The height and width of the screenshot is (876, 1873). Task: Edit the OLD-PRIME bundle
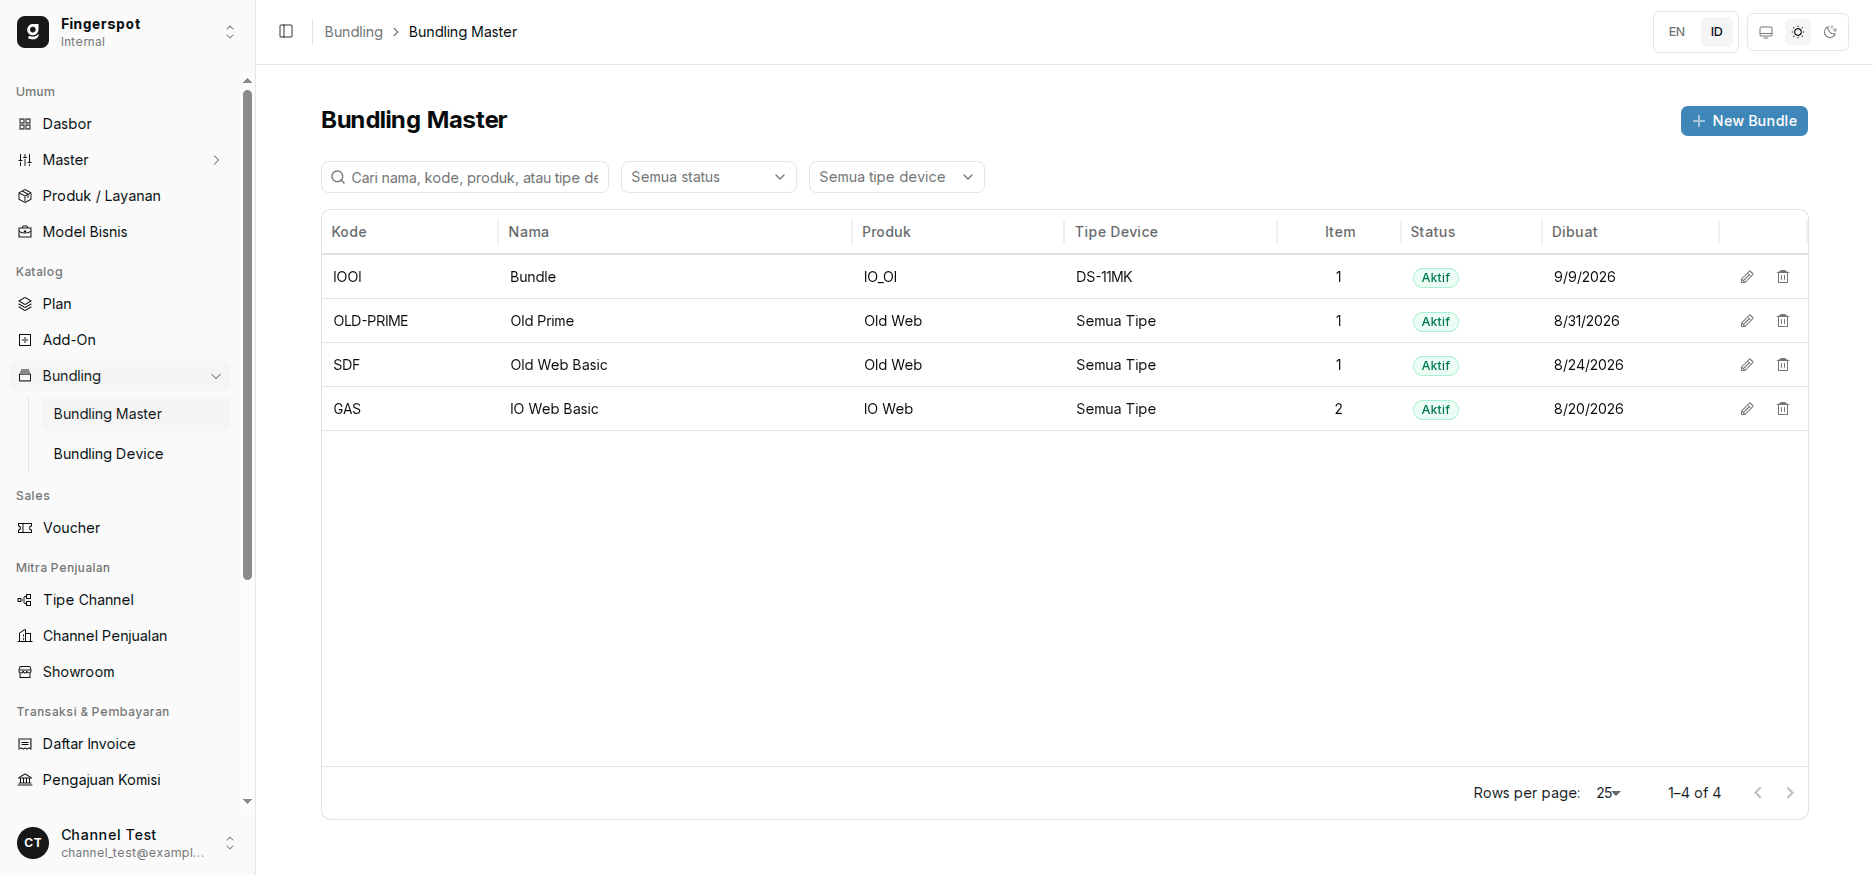pos(1747,321)
